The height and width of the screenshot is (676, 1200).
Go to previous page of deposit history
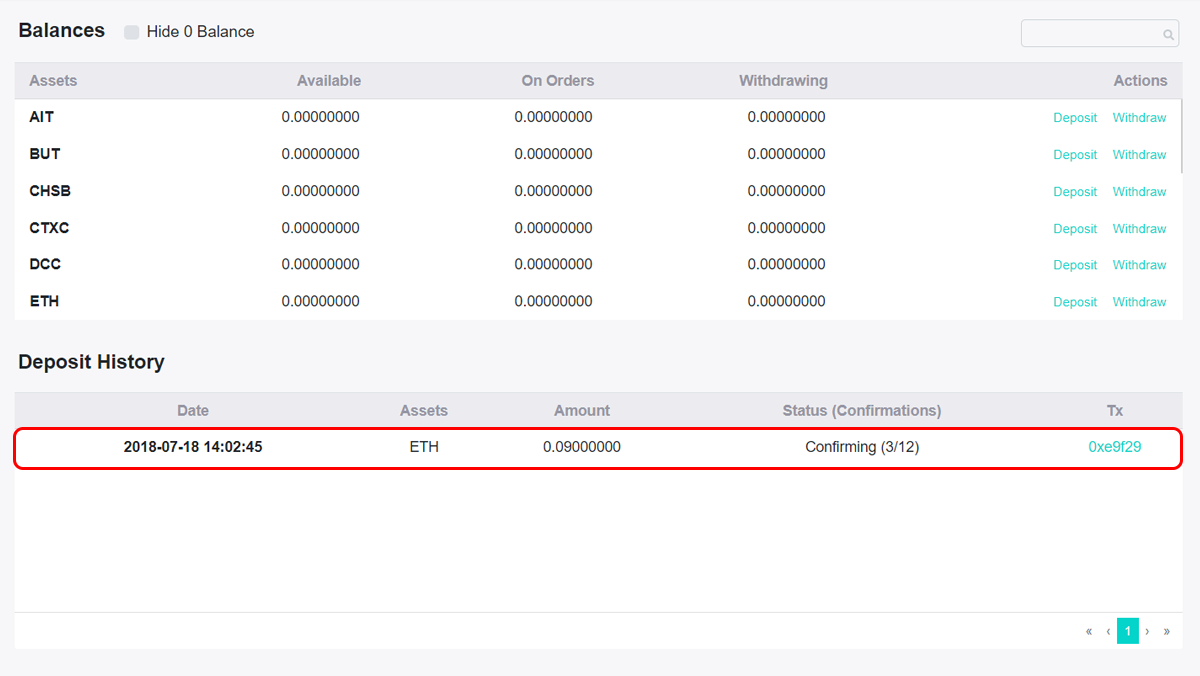click(1108, 632)
